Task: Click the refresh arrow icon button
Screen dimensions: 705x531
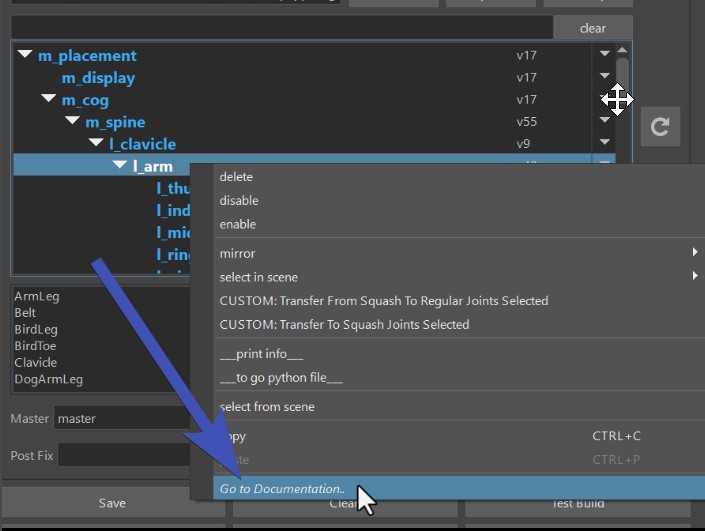Action: click(x=660, y=127)
